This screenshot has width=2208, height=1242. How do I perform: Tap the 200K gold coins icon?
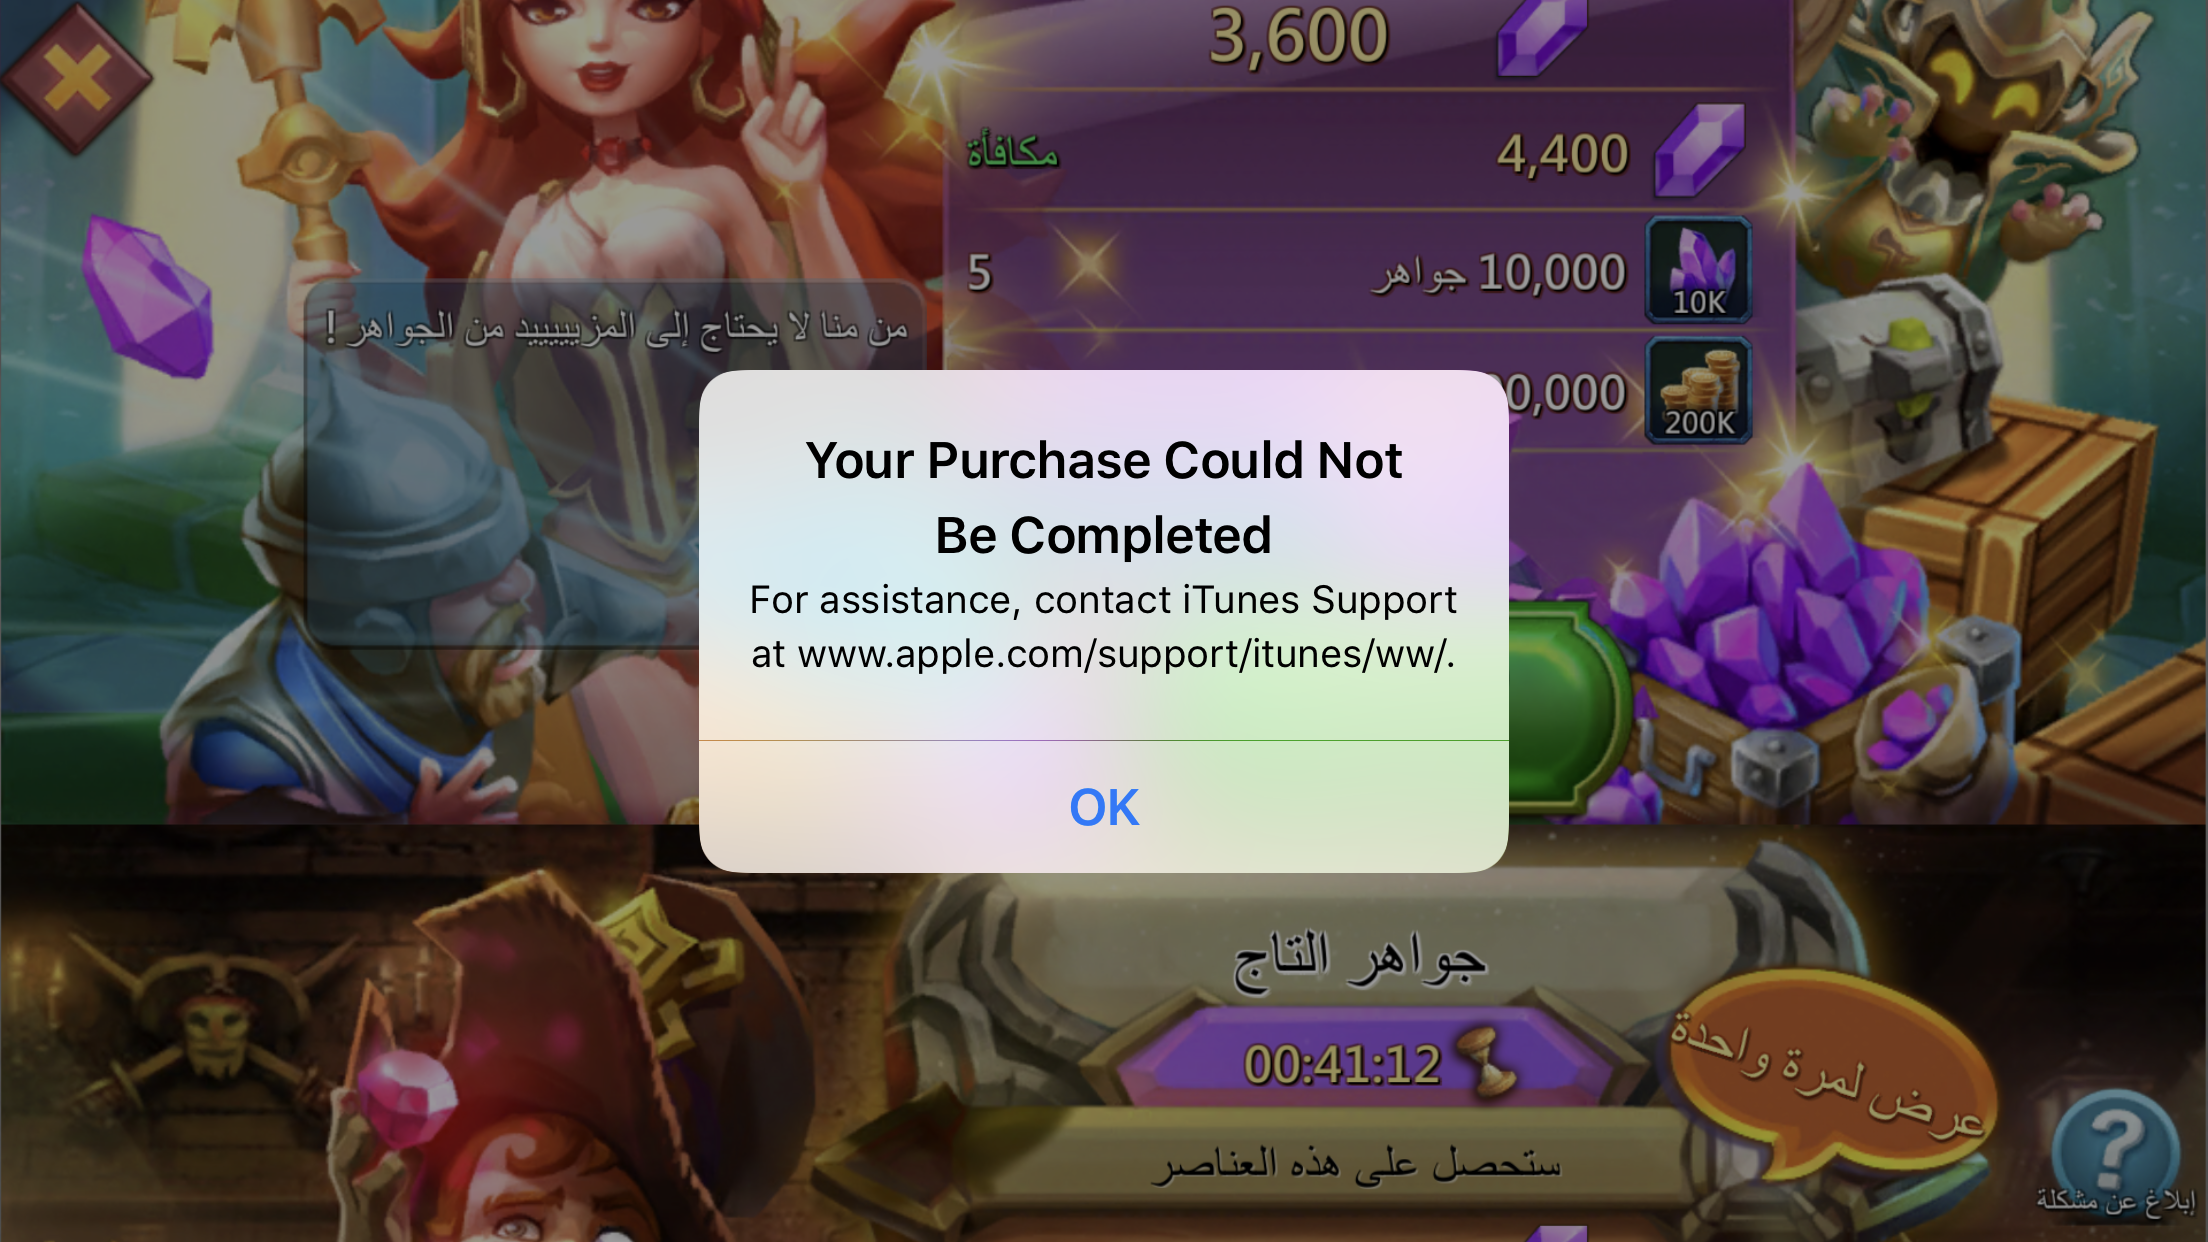(1698, 391)
